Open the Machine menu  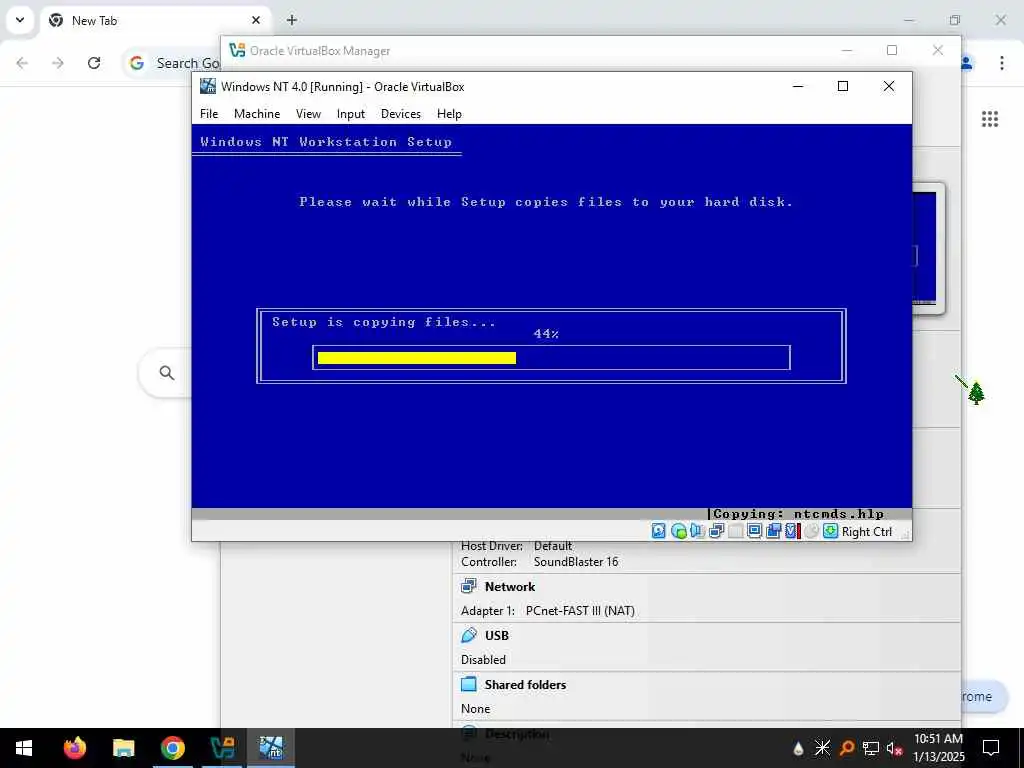pos(257,114)
